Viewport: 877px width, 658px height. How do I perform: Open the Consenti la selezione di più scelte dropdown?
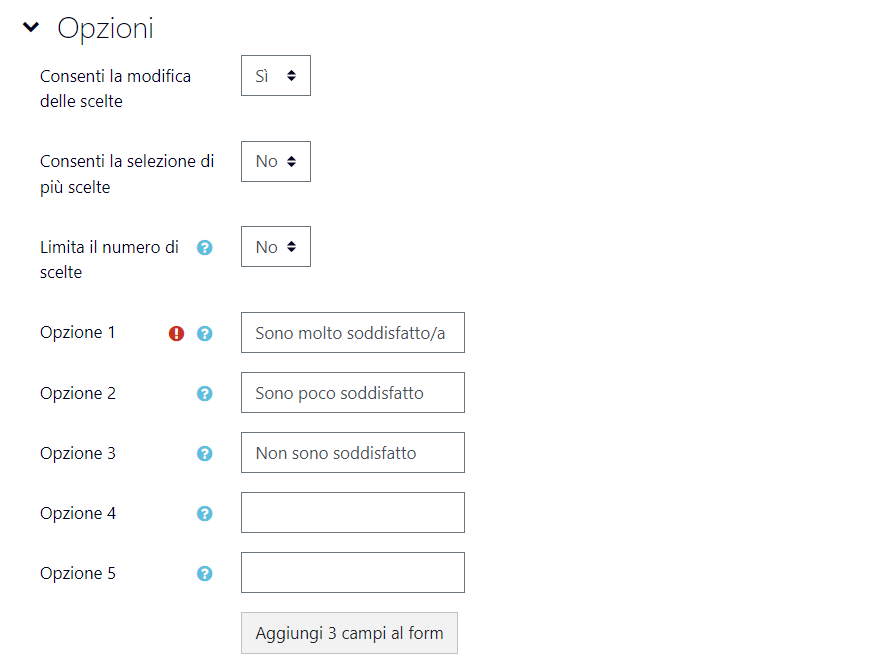276,161
